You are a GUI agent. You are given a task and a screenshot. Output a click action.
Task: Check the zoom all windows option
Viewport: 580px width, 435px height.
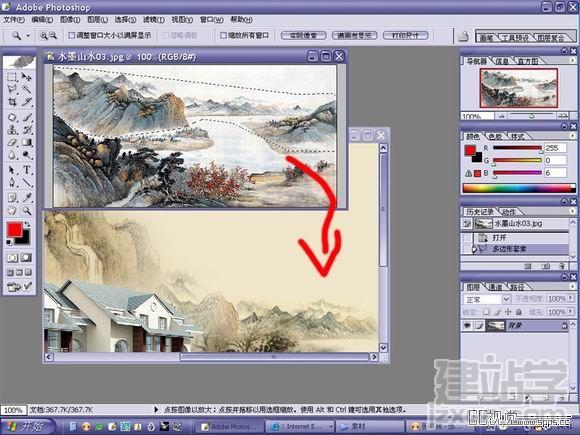pyautogui.click(x=223, y=36)
